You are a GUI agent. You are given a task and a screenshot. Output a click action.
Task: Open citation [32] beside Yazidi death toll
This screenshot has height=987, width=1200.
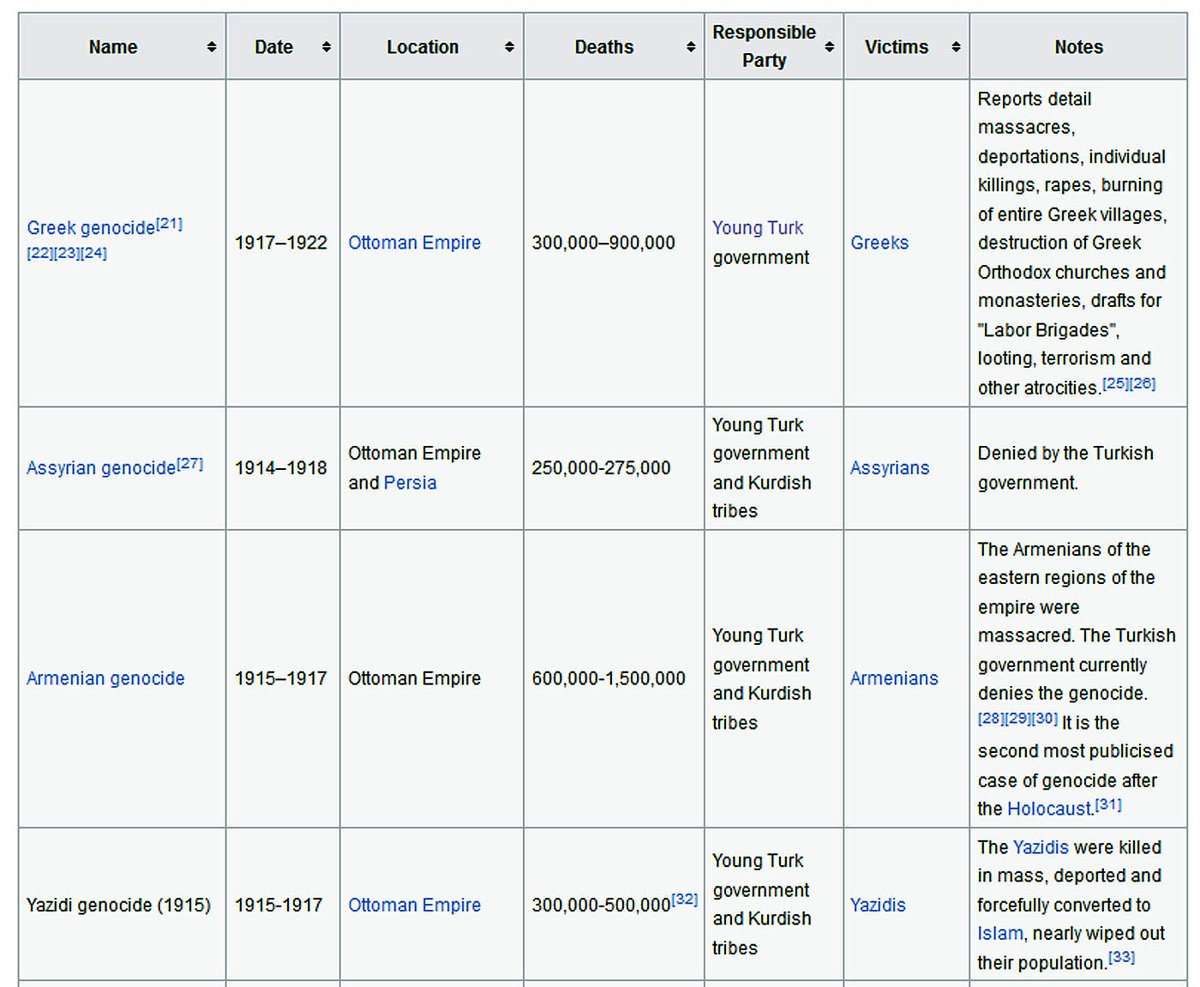[684, 899]
